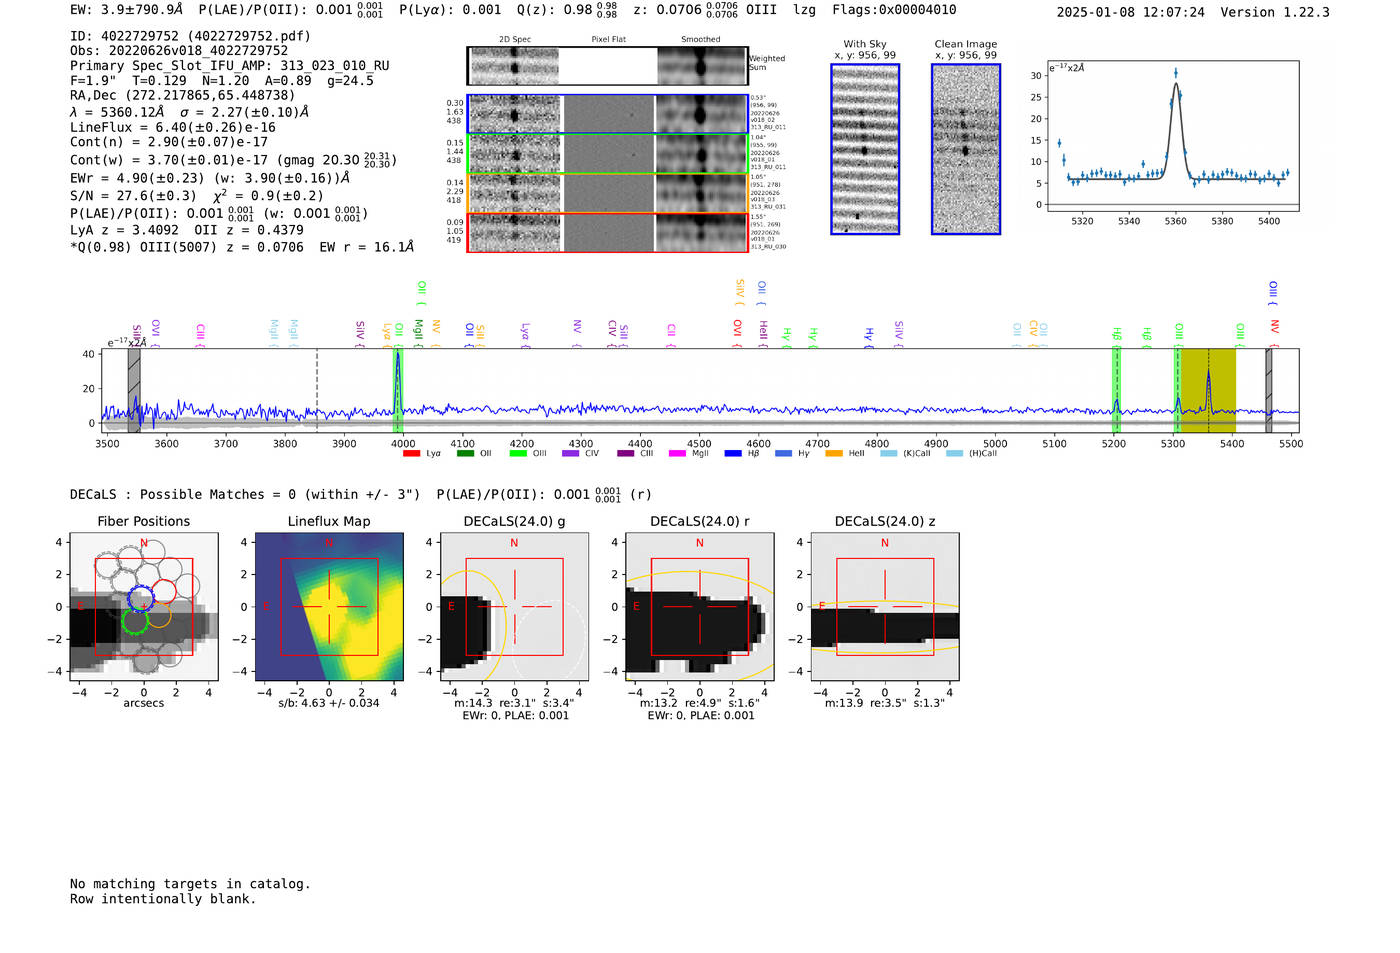
Task: Open the DECaLS(24.0) r cutout
Action: tap(700, 607)
